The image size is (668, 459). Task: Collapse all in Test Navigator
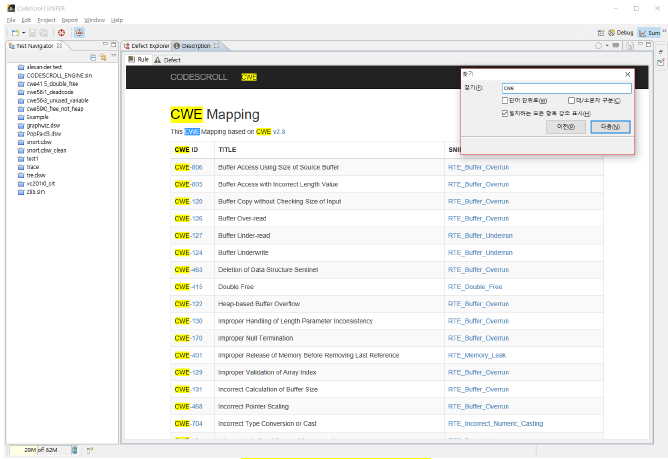pos(93,57)
